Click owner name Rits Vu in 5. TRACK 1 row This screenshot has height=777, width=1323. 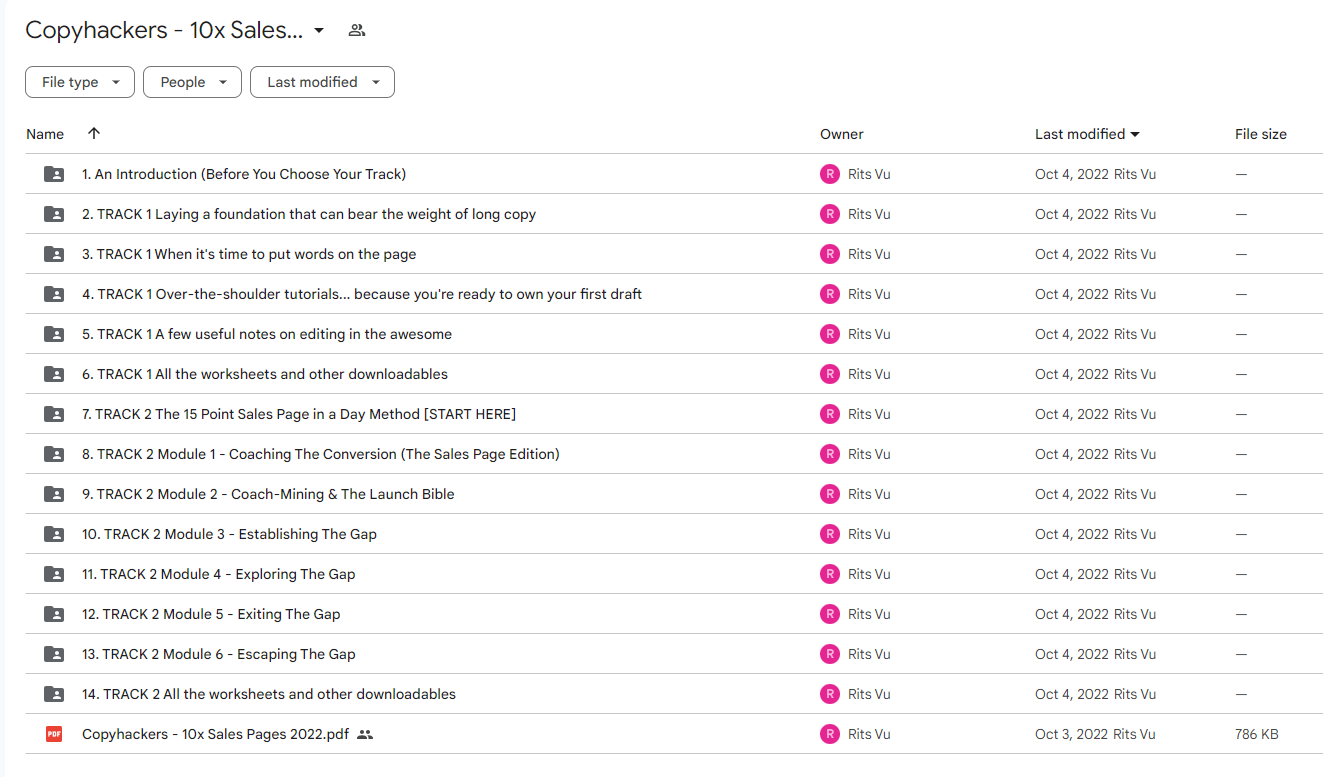coord(869,334)
